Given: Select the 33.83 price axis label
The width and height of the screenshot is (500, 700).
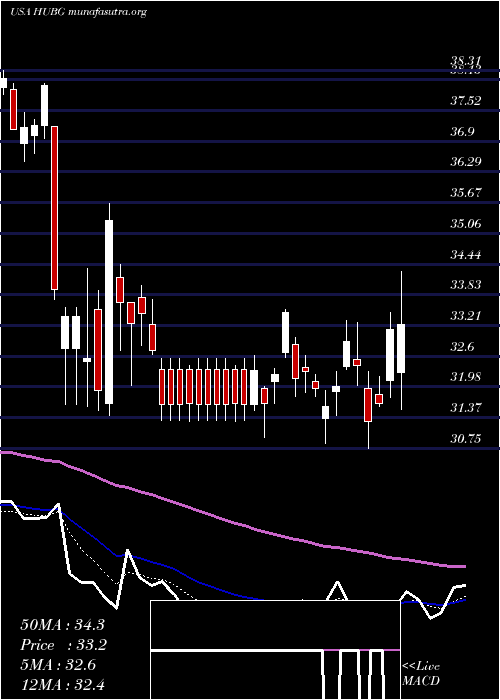Looking at the screenshot, I should (x=466, y=285).
